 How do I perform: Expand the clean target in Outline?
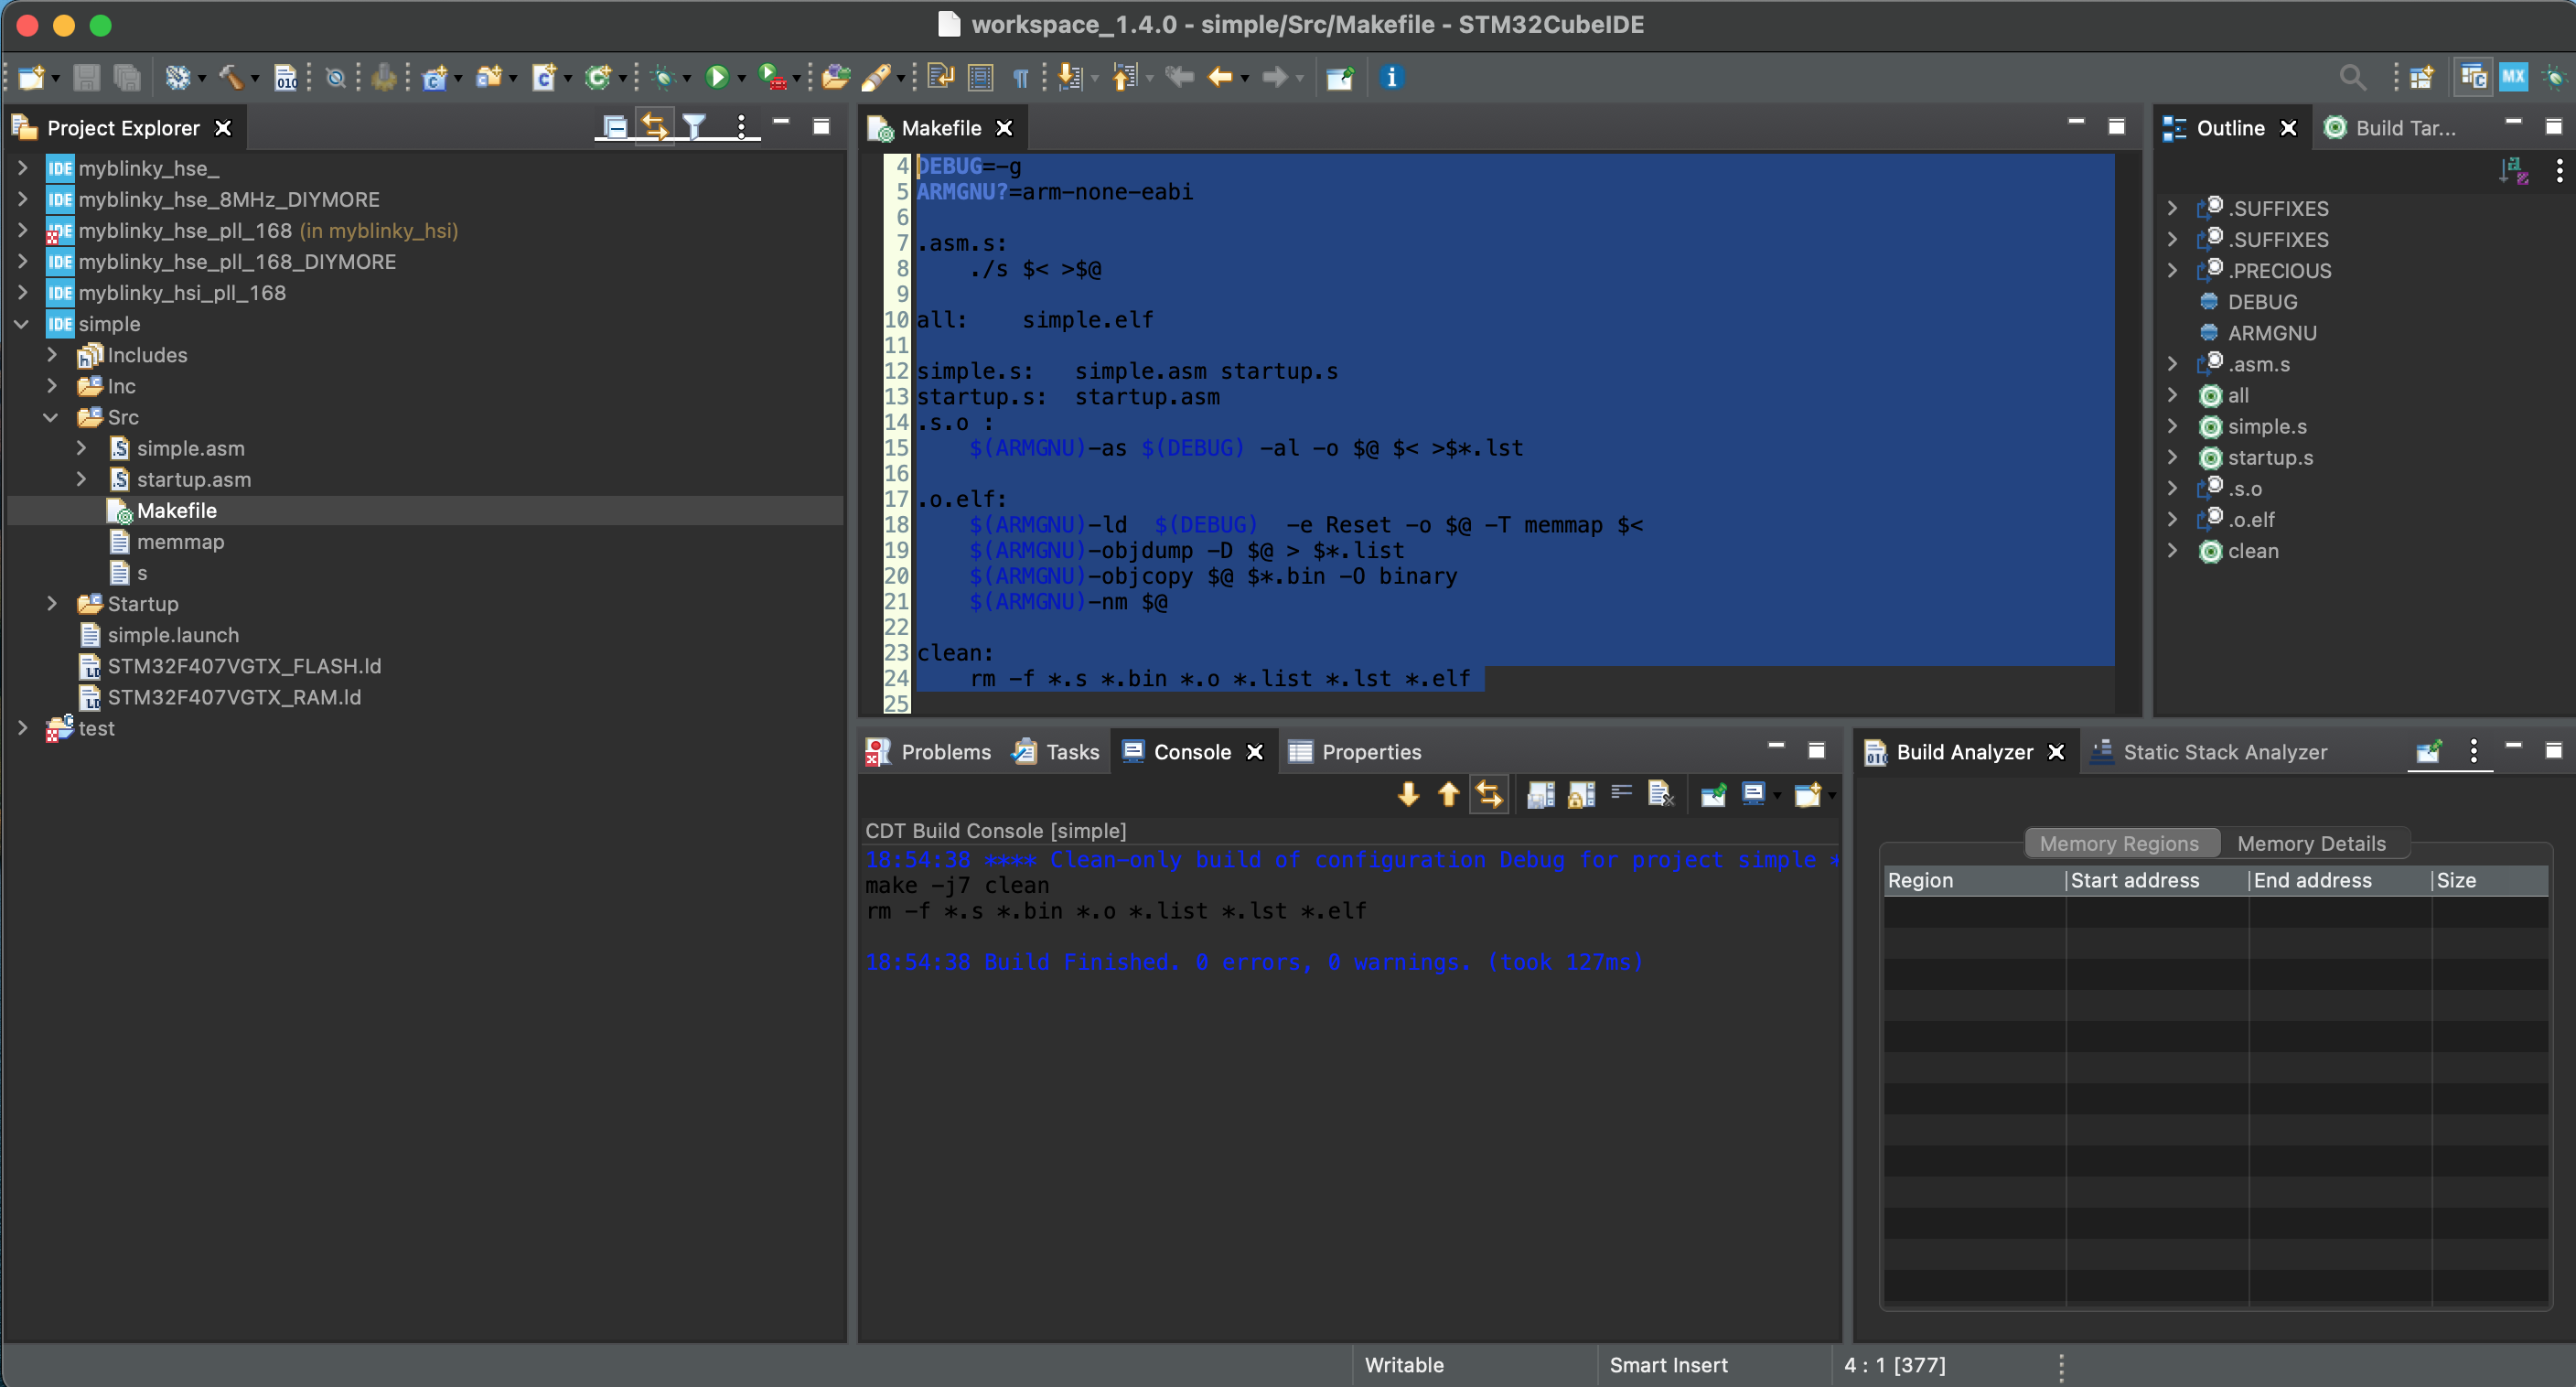pos(2172,550)
